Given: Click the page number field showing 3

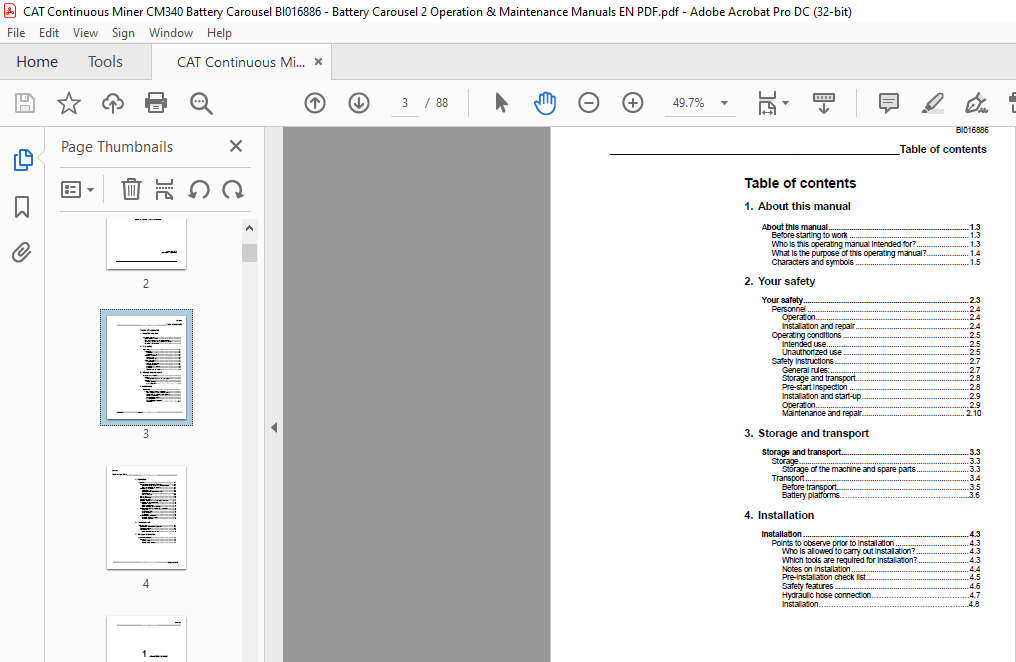Looking at the screenshot, I should (405, 103).
